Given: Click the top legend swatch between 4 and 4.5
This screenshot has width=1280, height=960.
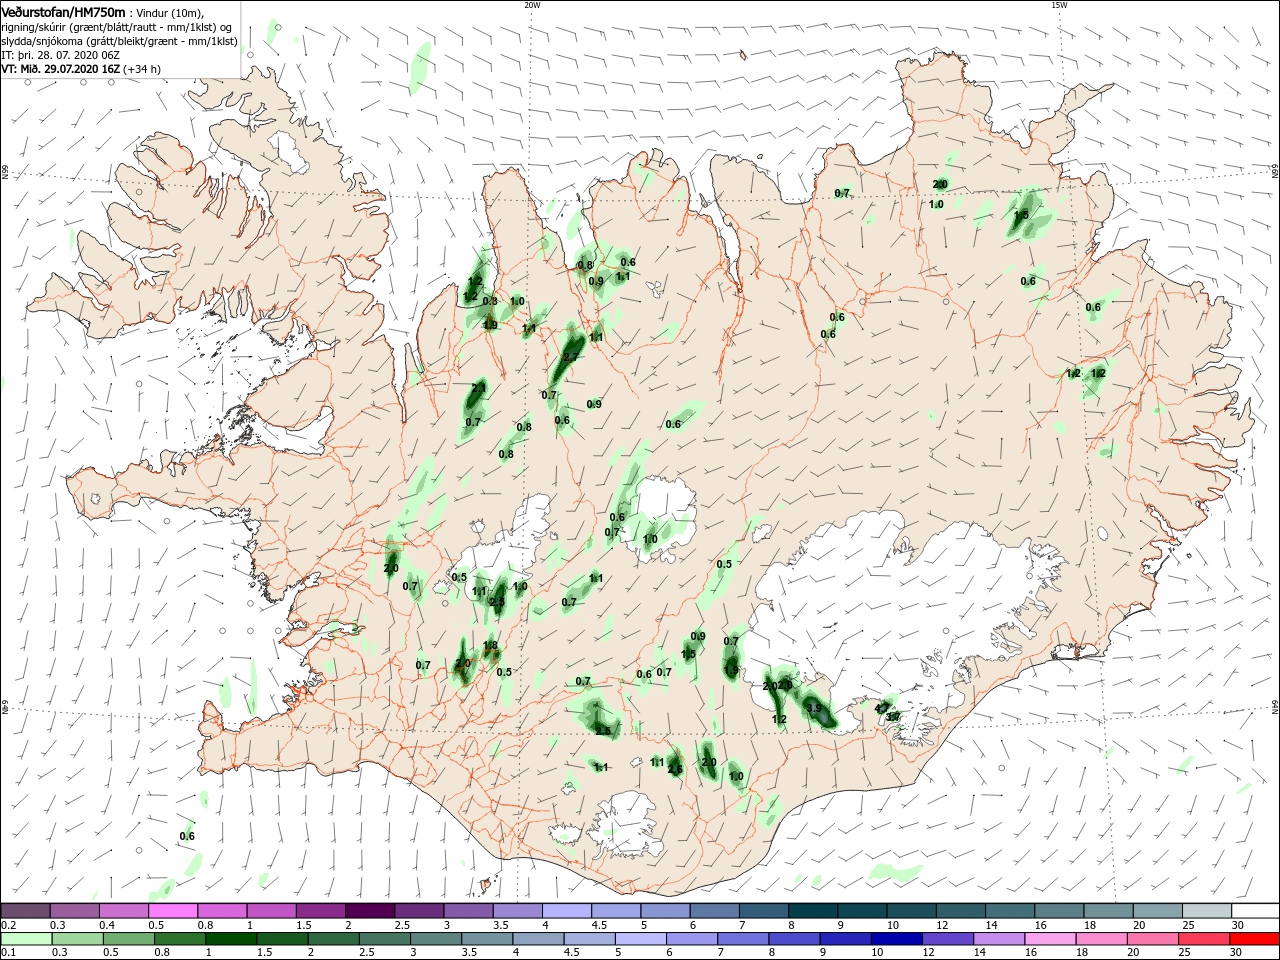Looking at the screenshot, I should tap(566, 911).
